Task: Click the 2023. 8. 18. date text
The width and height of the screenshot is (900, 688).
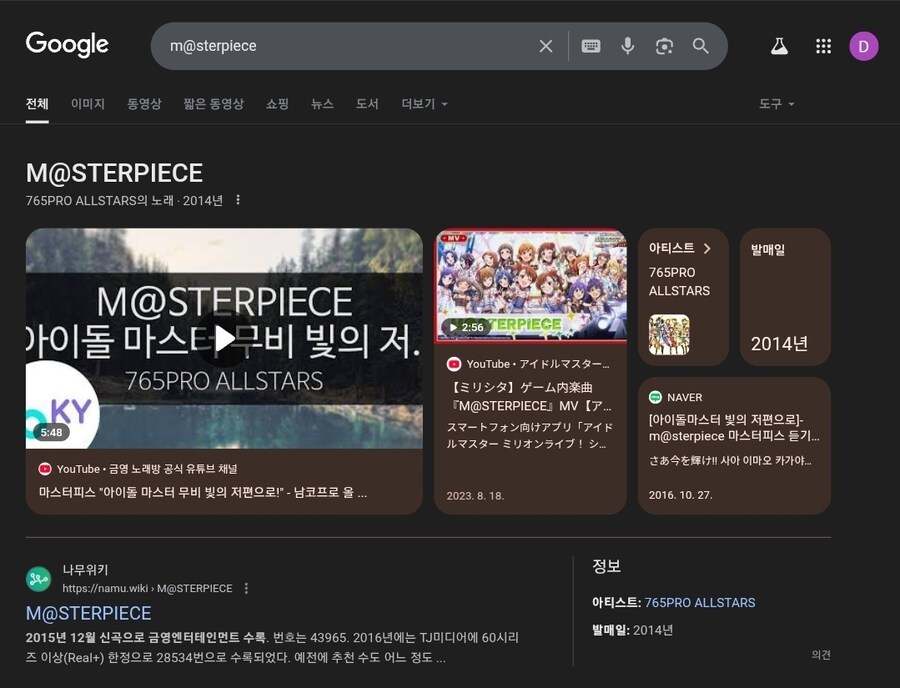Action: [475, 496]
